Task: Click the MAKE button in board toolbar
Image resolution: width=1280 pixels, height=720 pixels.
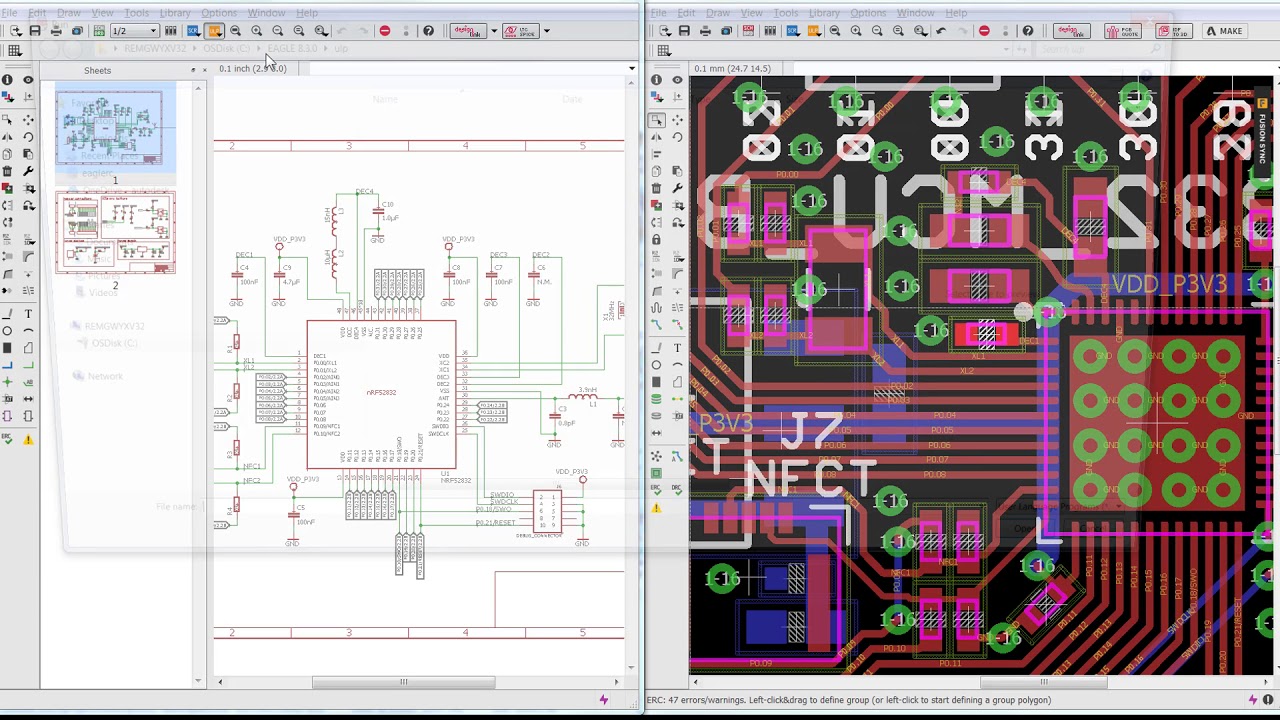Action: [x=1224, y=31]
